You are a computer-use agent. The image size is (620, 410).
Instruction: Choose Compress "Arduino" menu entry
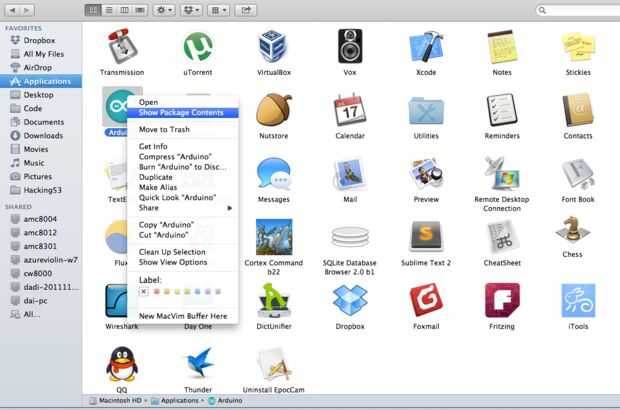pos(183,157)
